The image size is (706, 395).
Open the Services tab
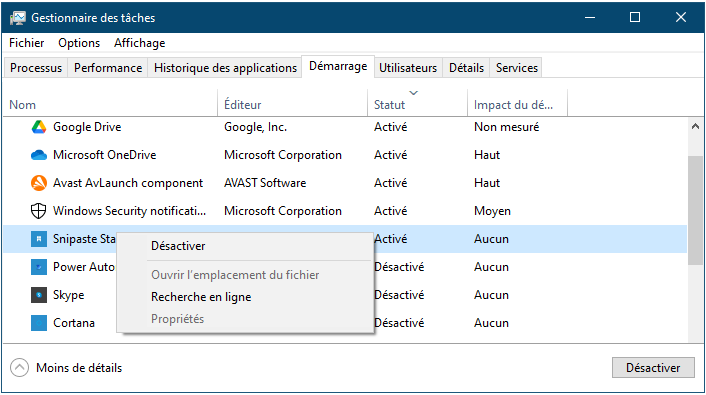pos(516,68)
